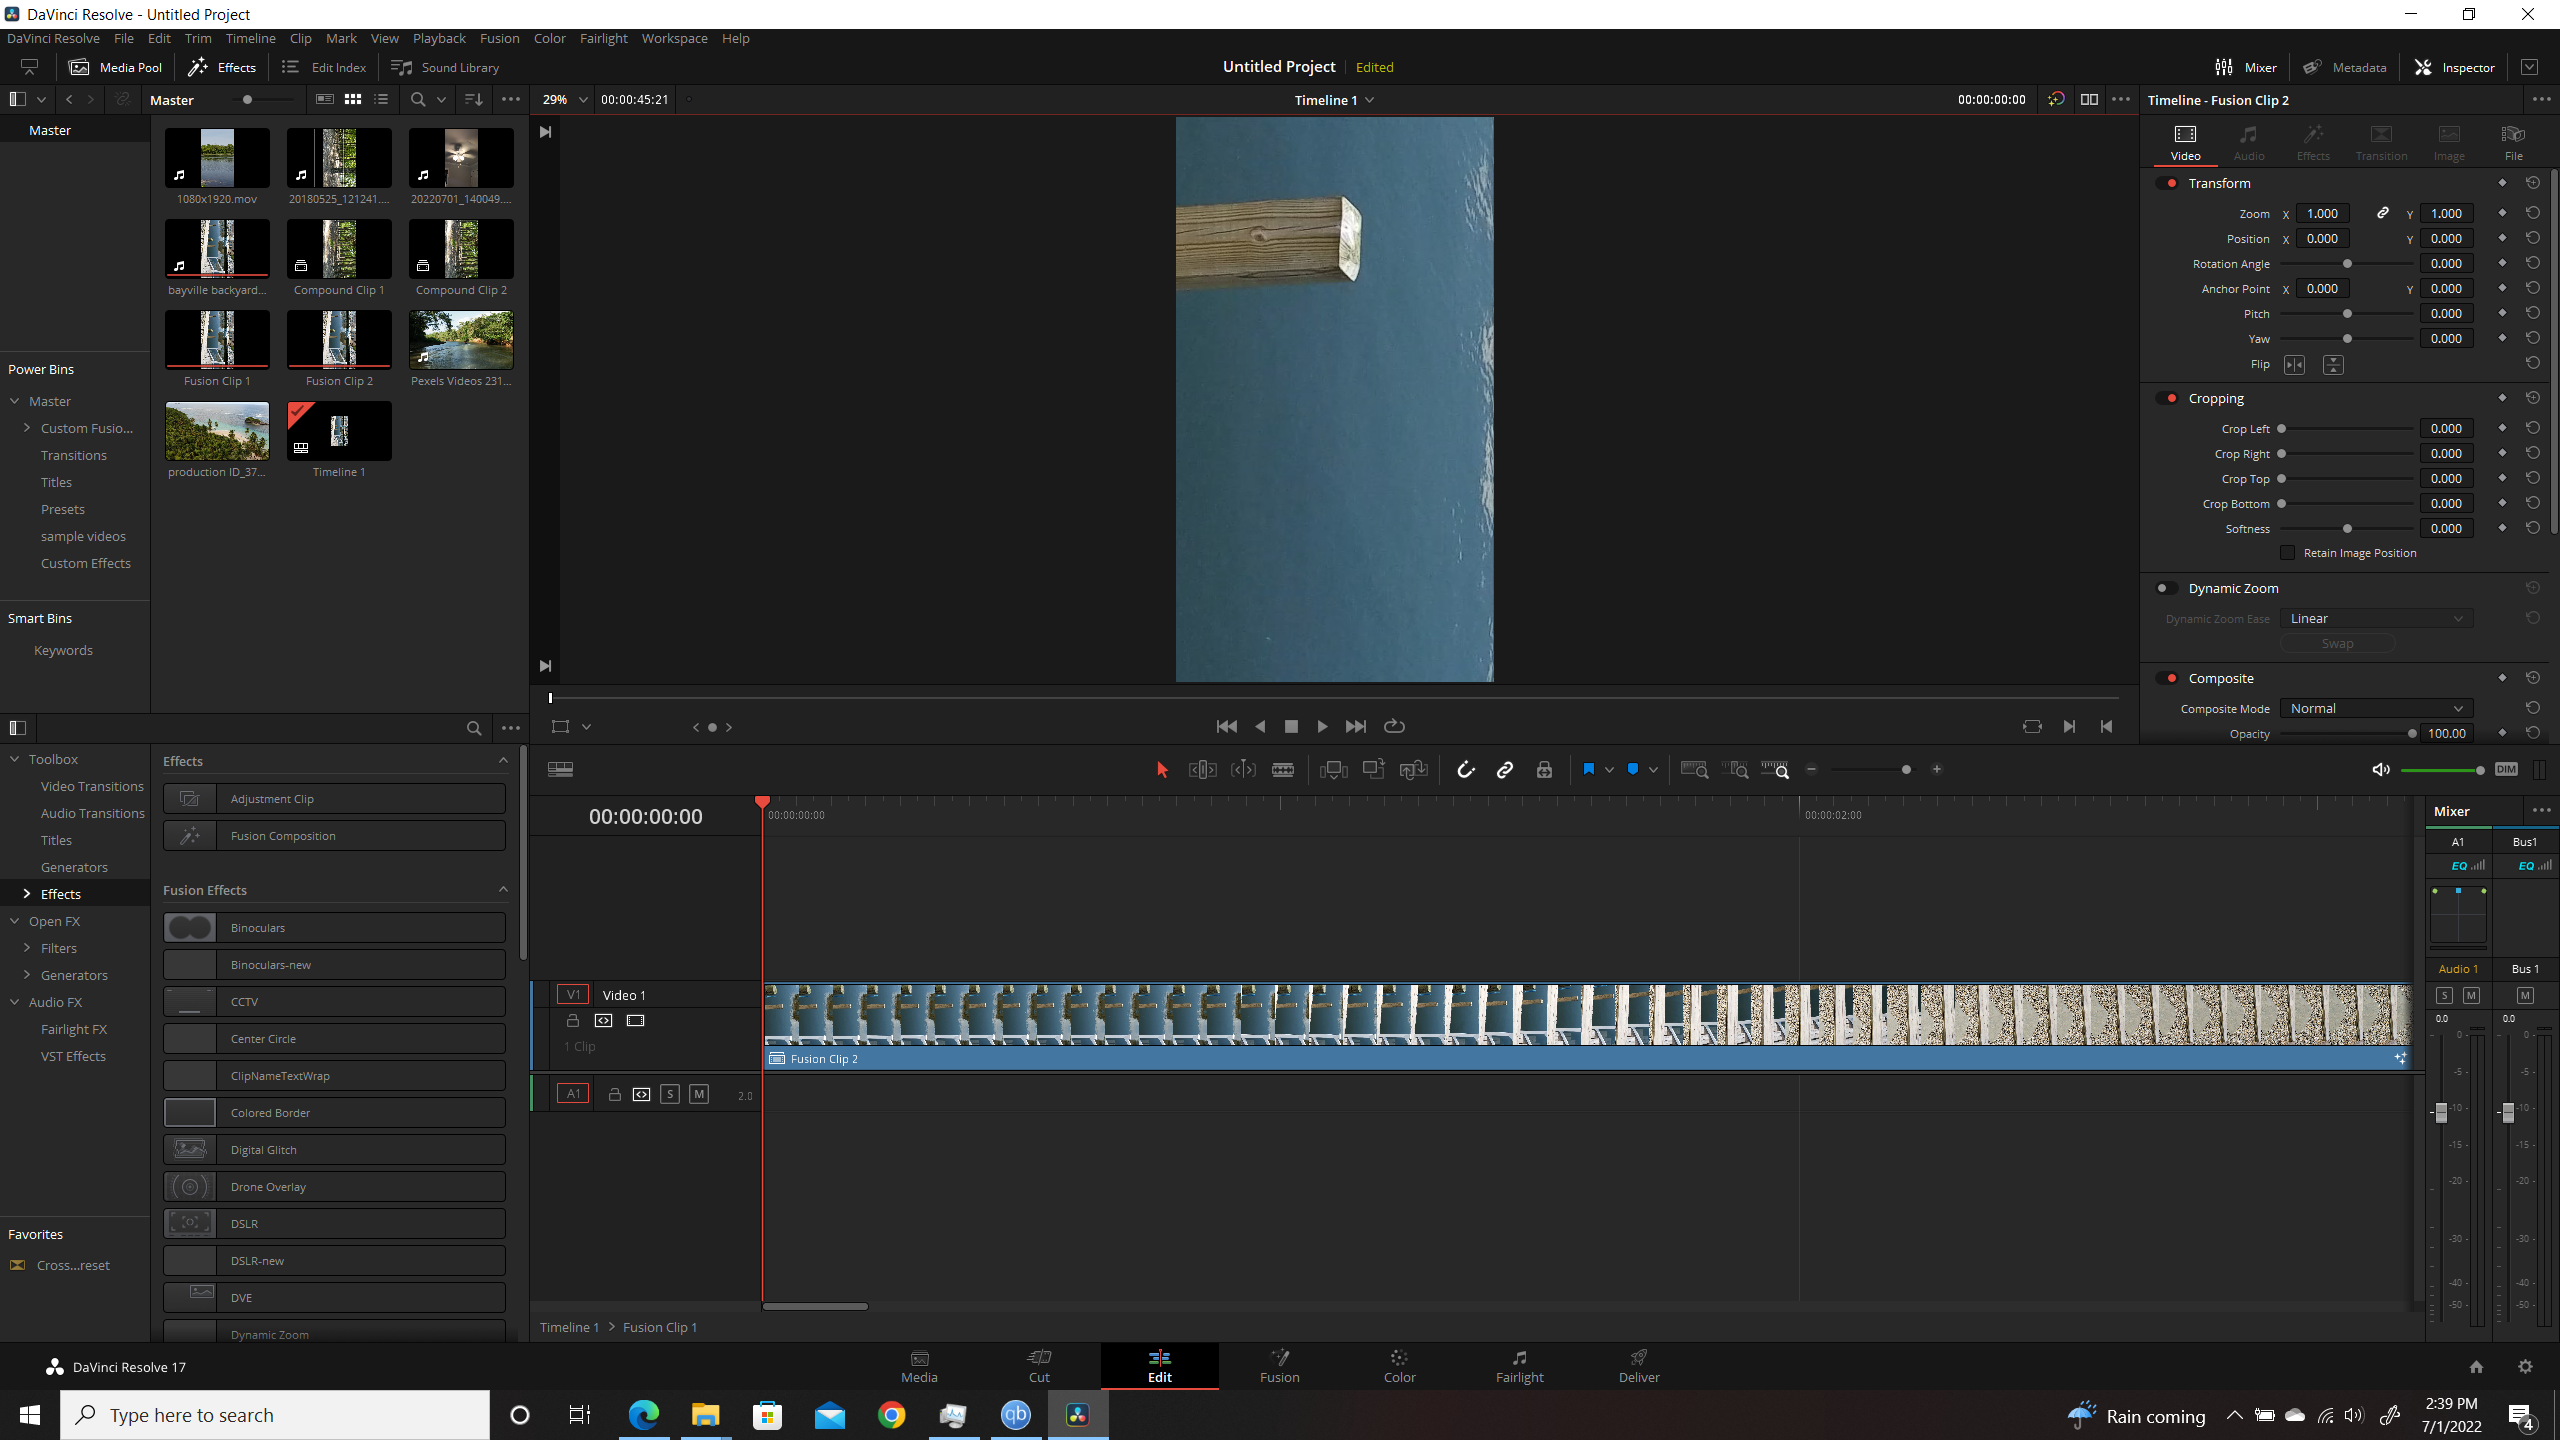Select the arrow Selection Mode tool
The width and height of the screenshot is (2560, 1440).
[1161, 769]
